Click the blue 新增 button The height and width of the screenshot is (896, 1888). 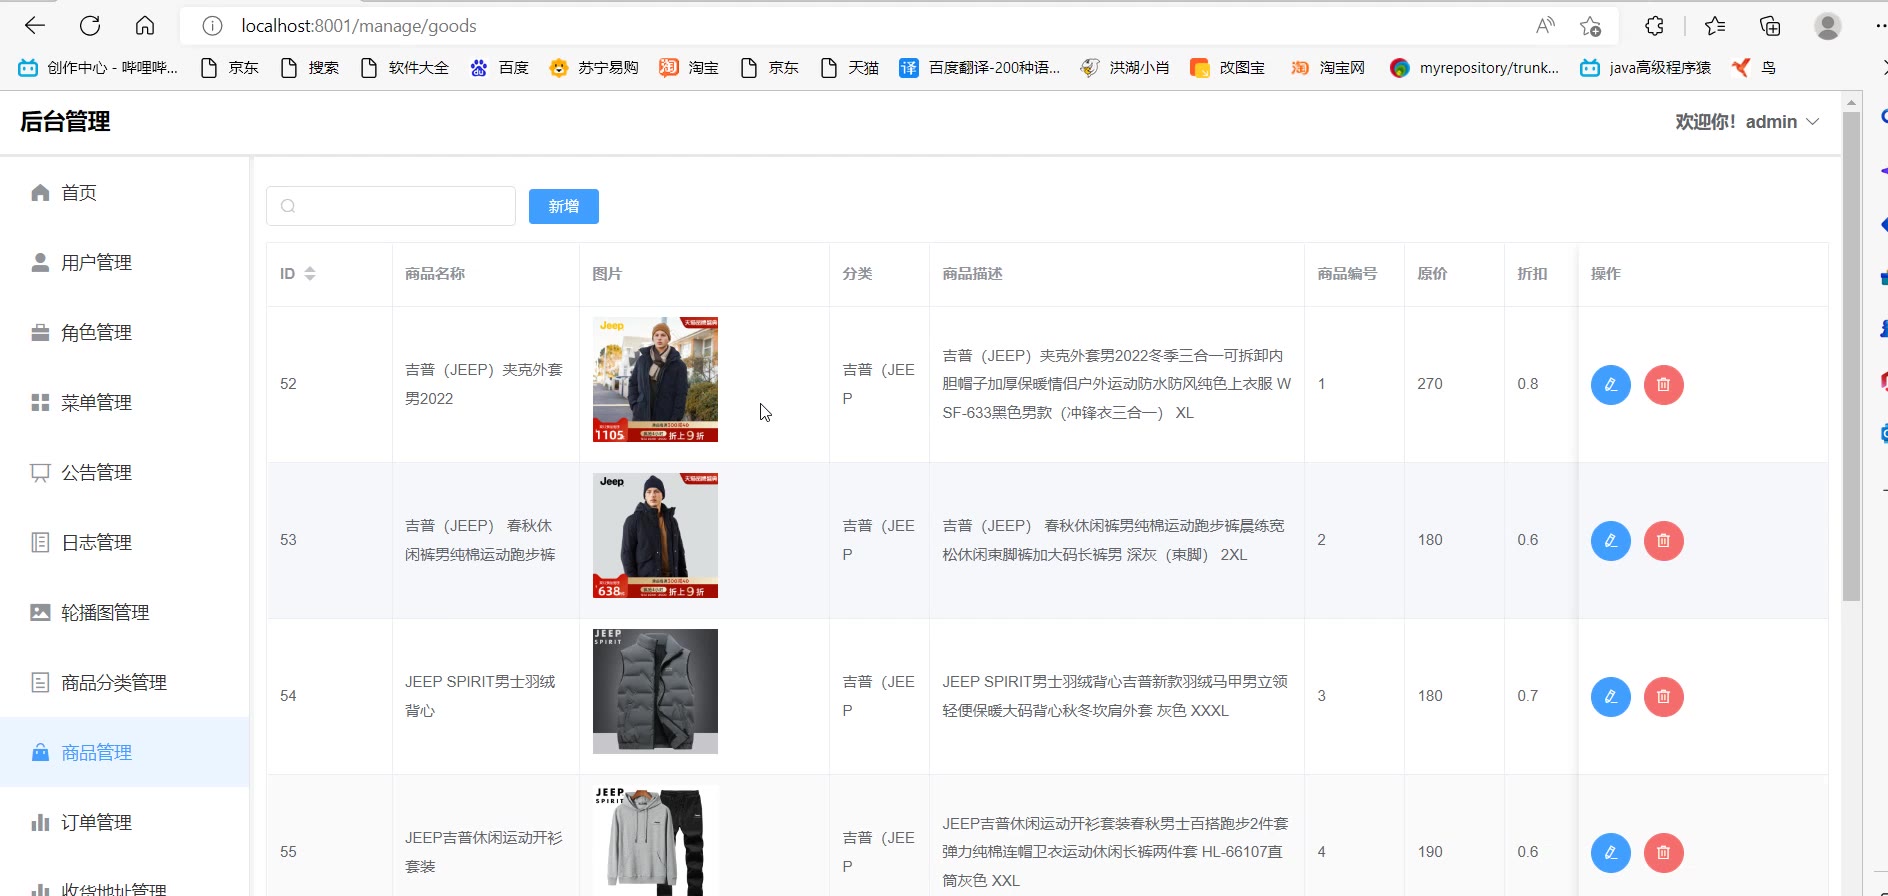pos(563,207)
